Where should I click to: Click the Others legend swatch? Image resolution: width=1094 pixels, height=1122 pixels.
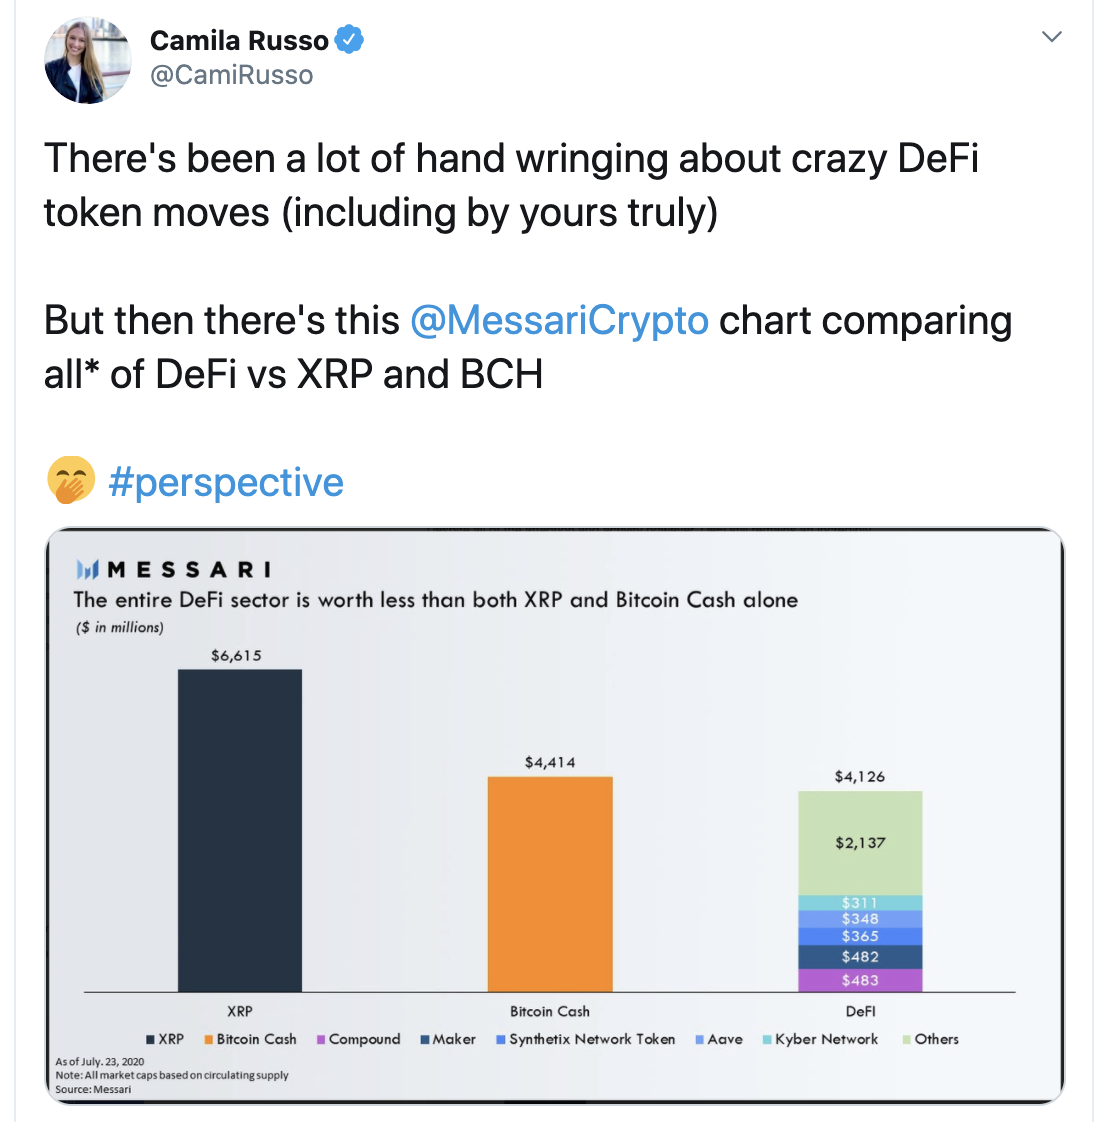(906, 1040)
